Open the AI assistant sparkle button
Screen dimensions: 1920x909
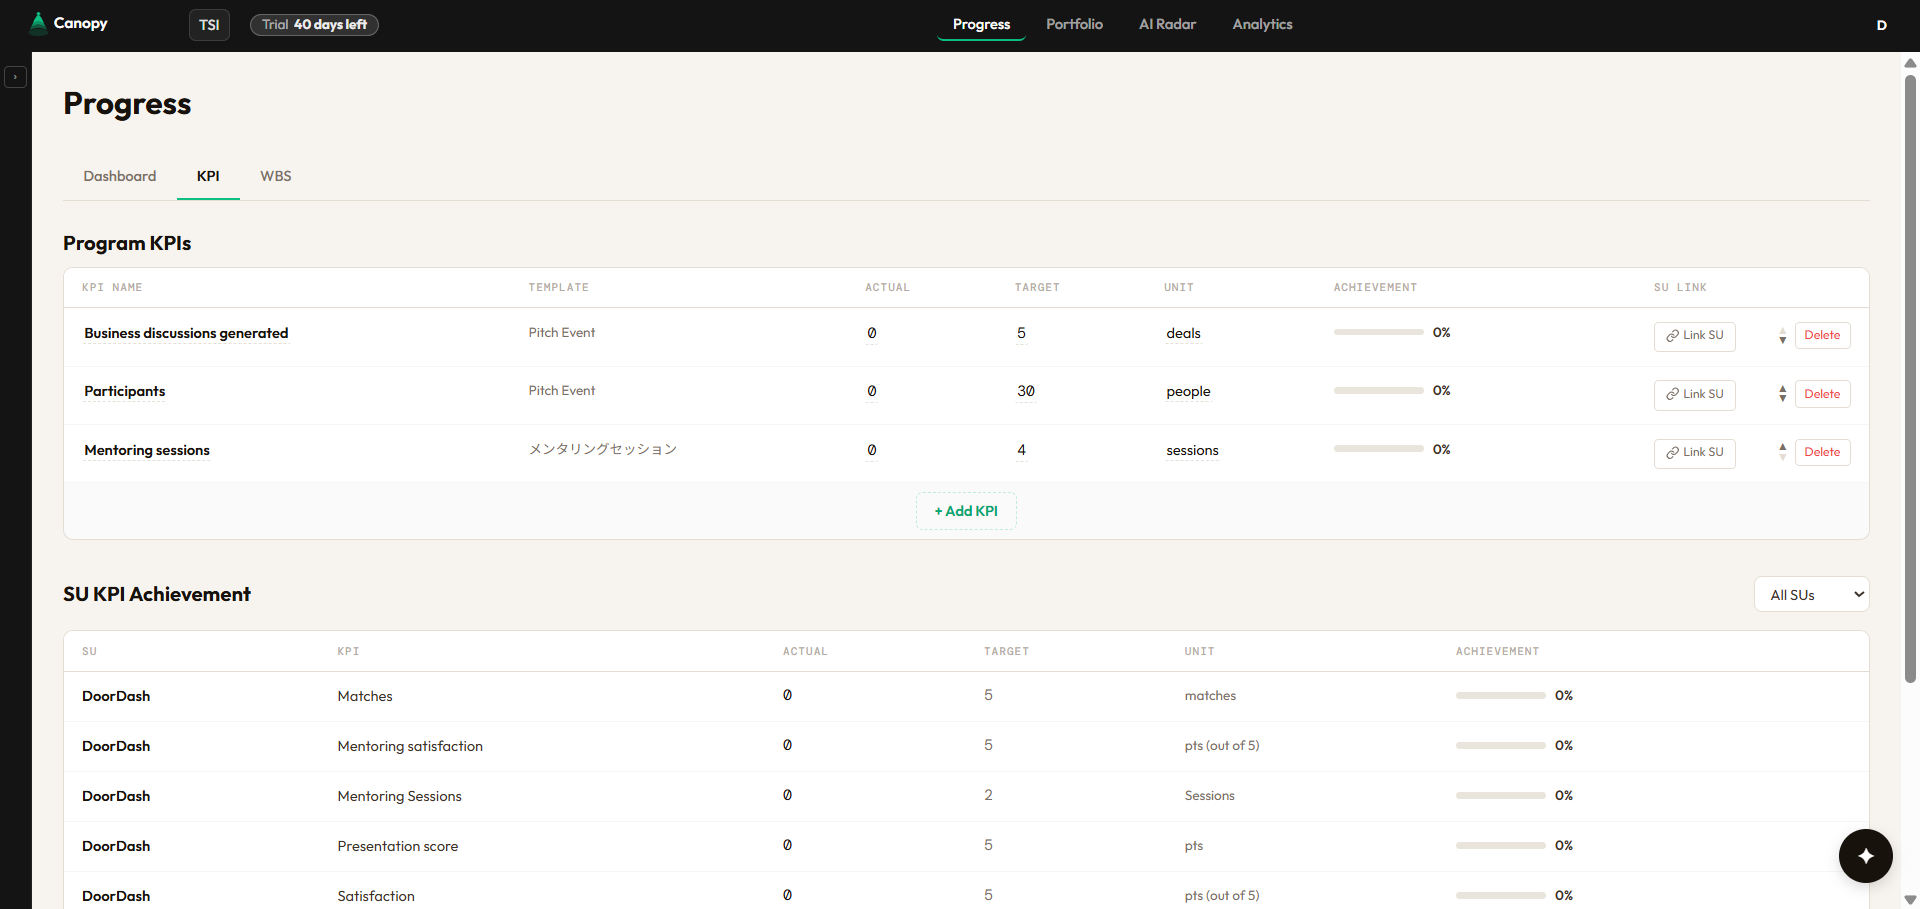point(1865,856)
